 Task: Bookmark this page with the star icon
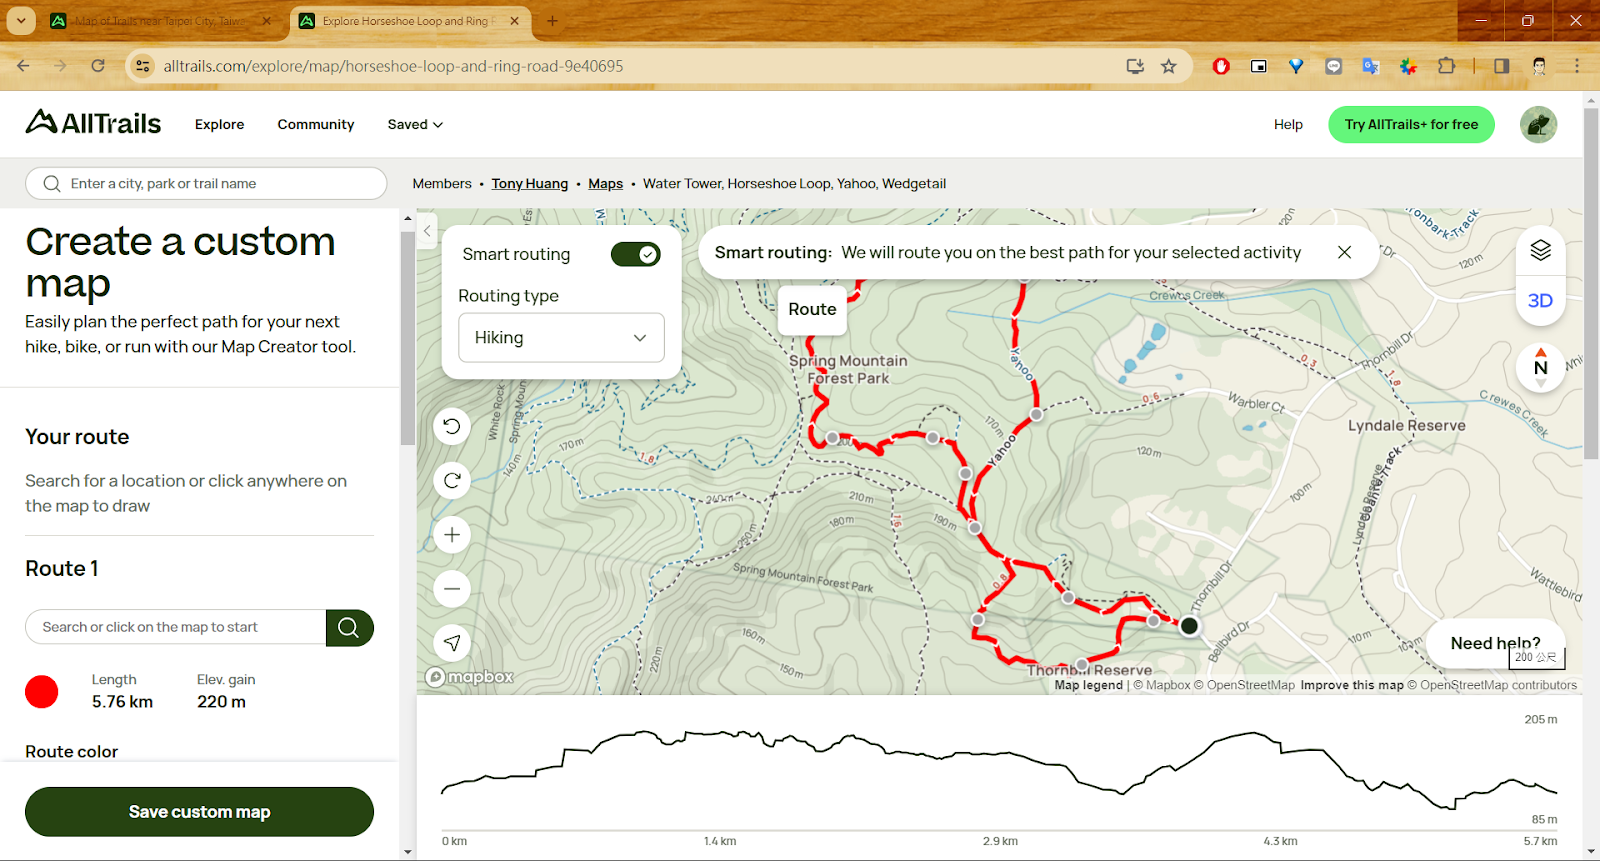1169,66
